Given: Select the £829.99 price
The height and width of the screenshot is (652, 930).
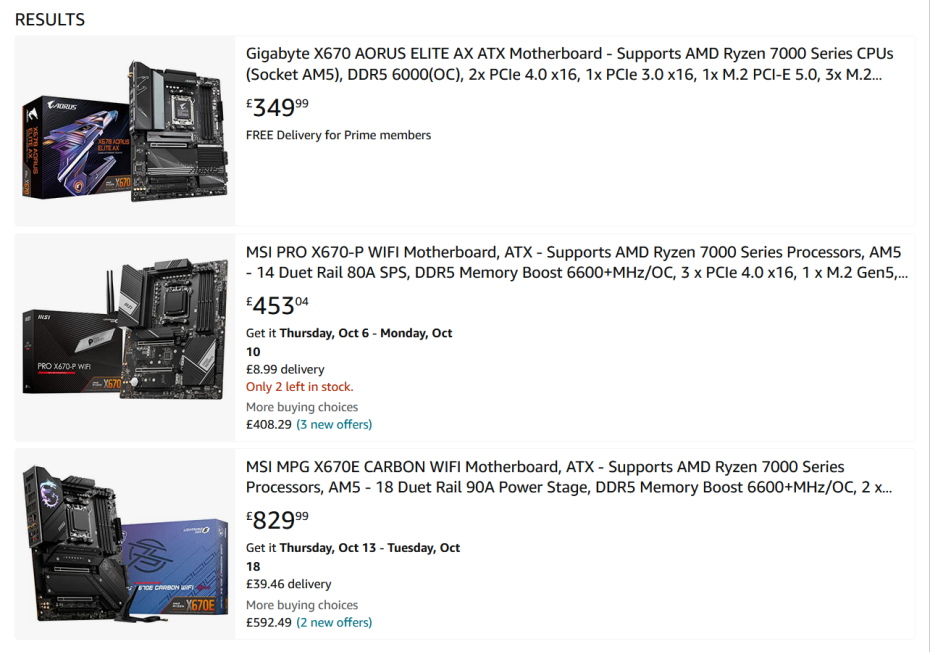Looking at the screenshot, I should pos(278,520).
